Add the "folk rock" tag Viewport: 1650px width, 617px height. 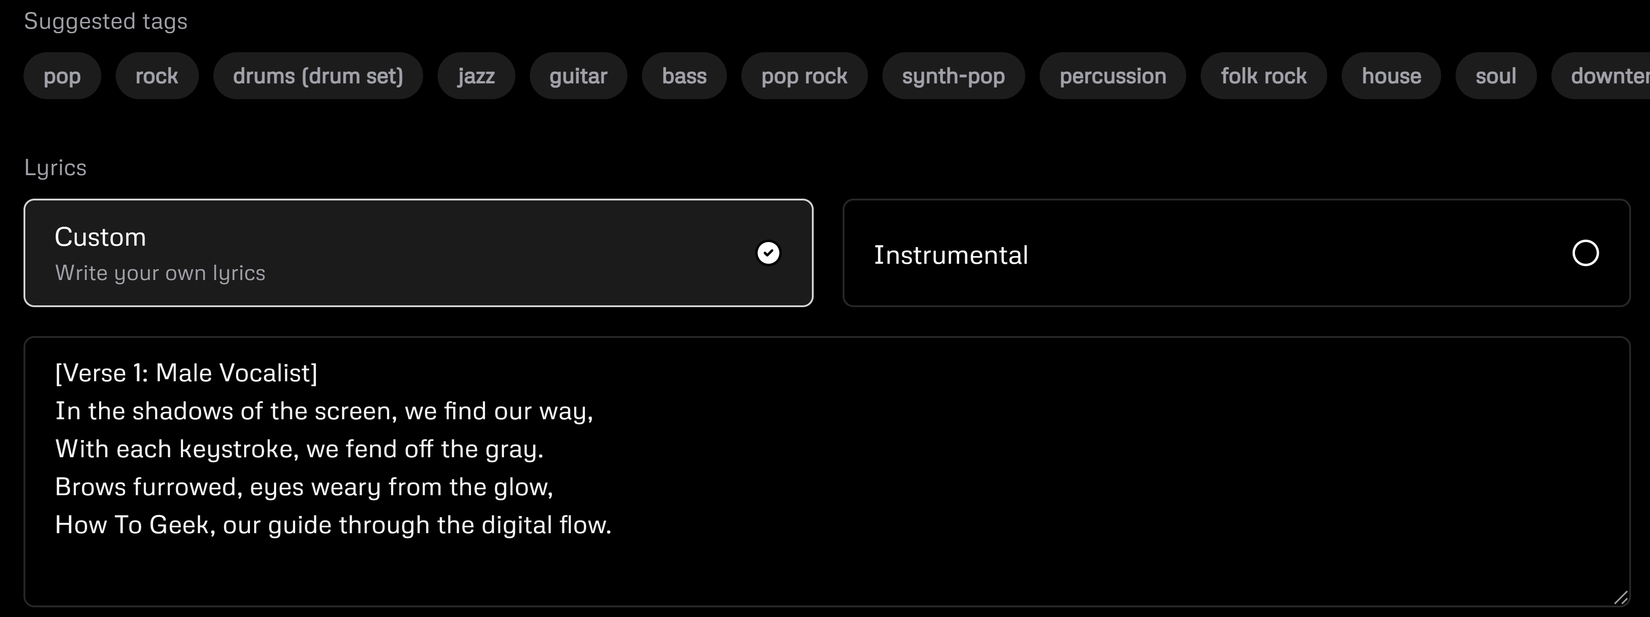(1263, 75)
